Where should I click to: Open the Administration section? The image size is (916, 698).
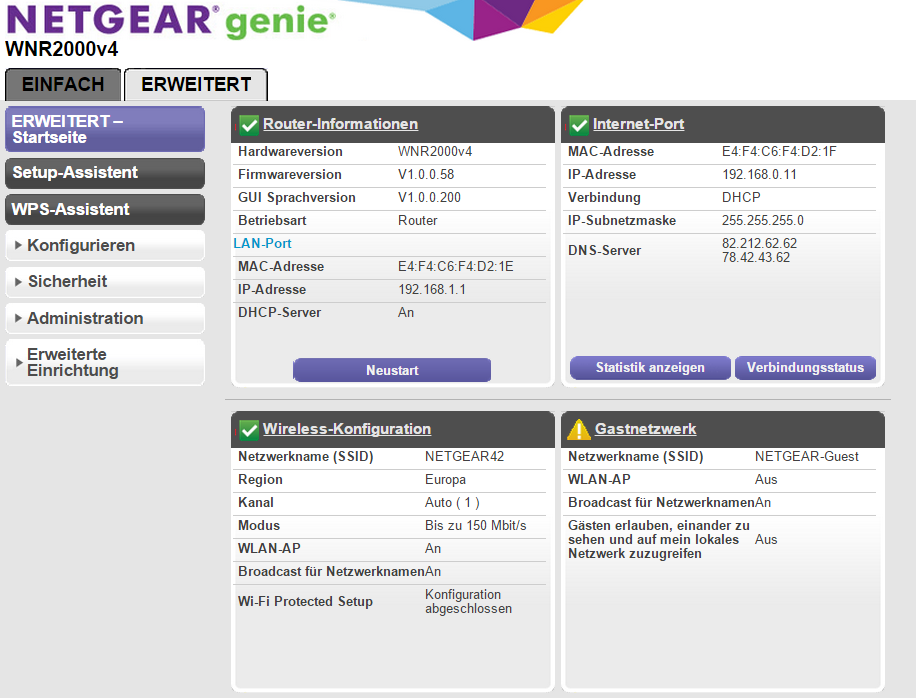click(105, 318)
